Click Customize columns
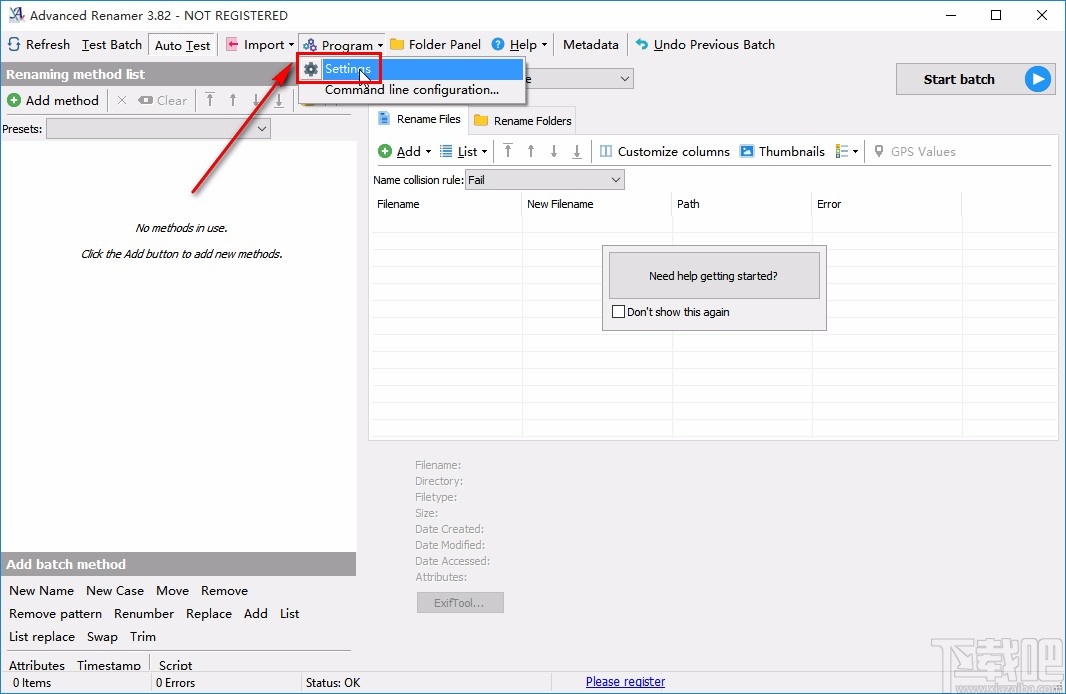This screenshot has height=694, width=1066. pos(664,152)
